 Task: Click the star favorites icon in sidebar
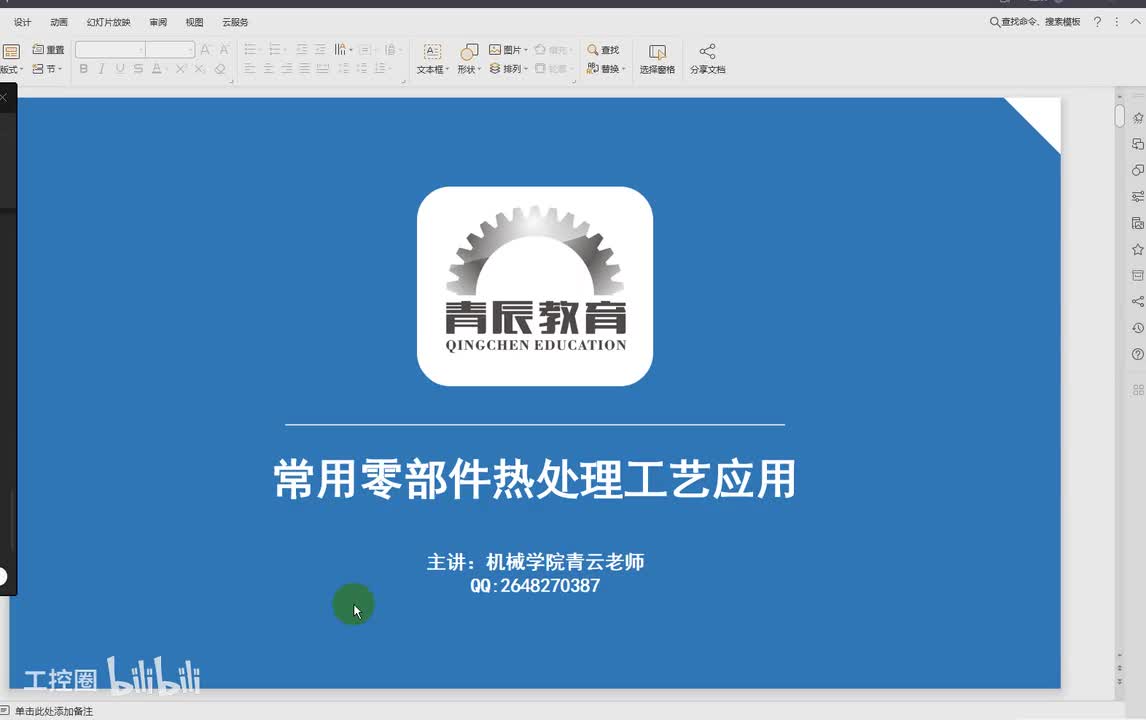[1137, 249]
